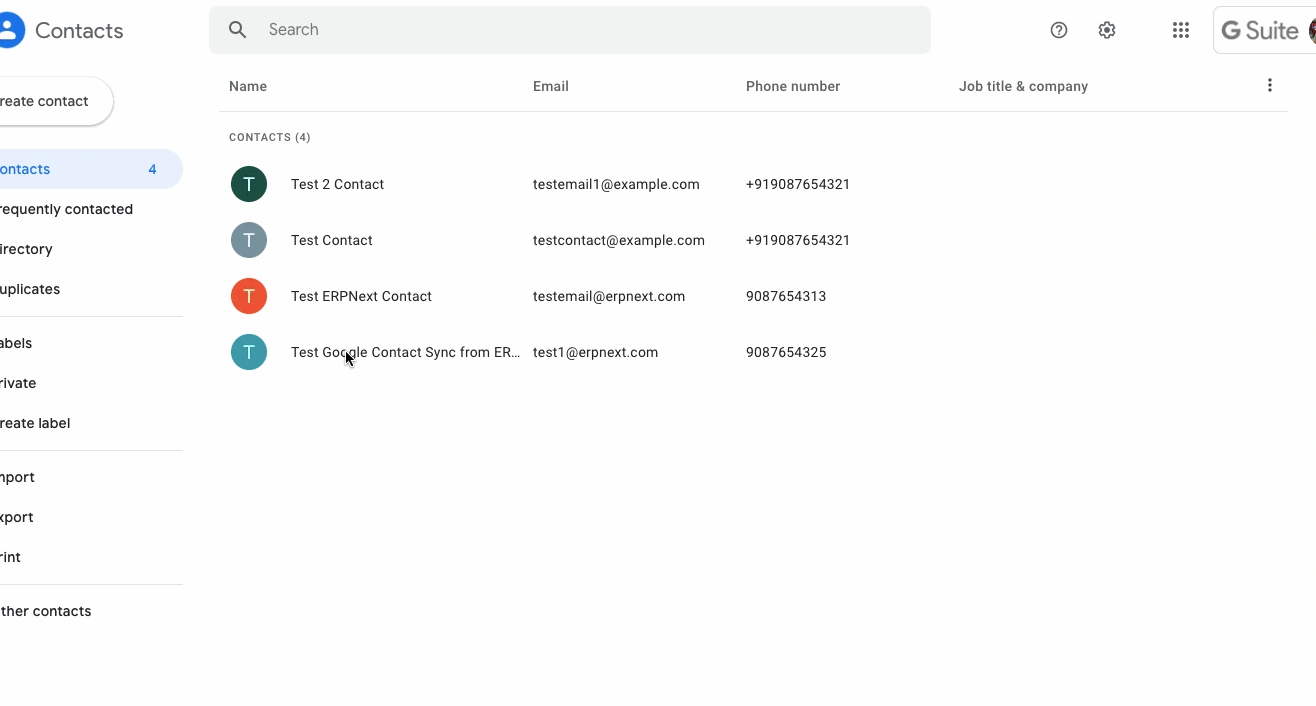Click the Create contact button
Screen dimensions: 1316x706
43,100
